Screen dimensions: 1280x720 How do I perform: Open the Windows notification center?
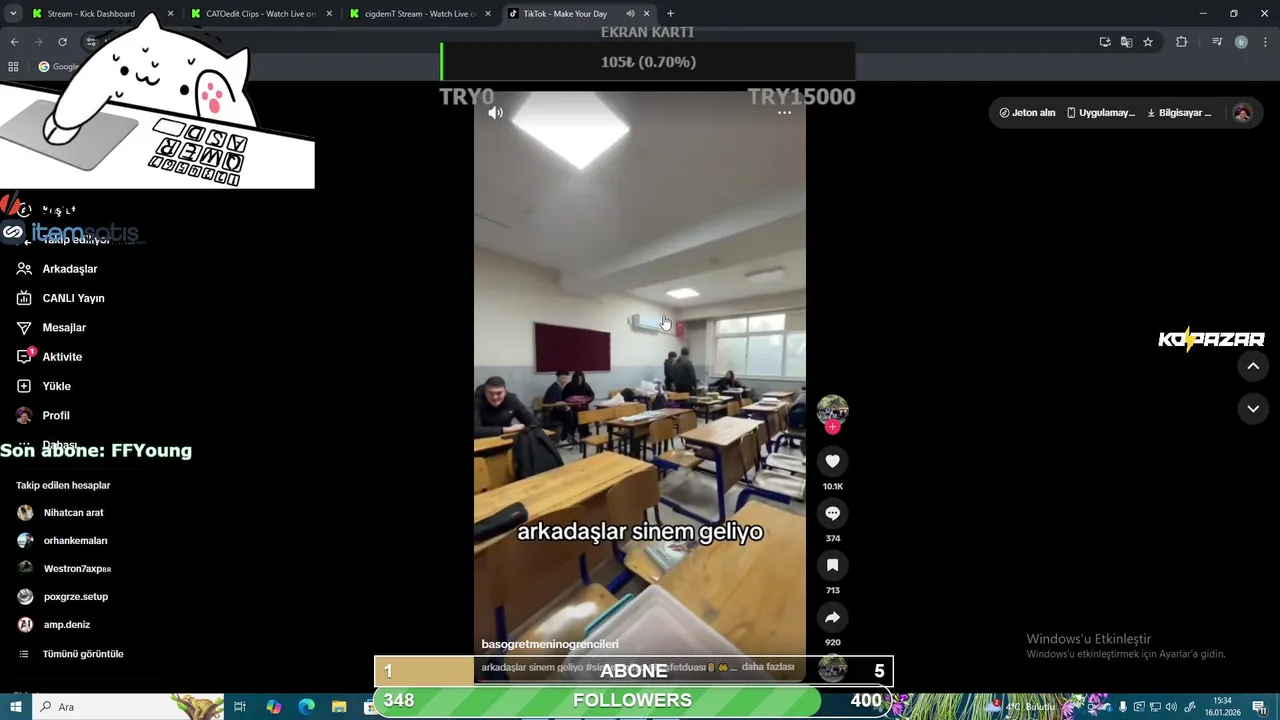1259,707
